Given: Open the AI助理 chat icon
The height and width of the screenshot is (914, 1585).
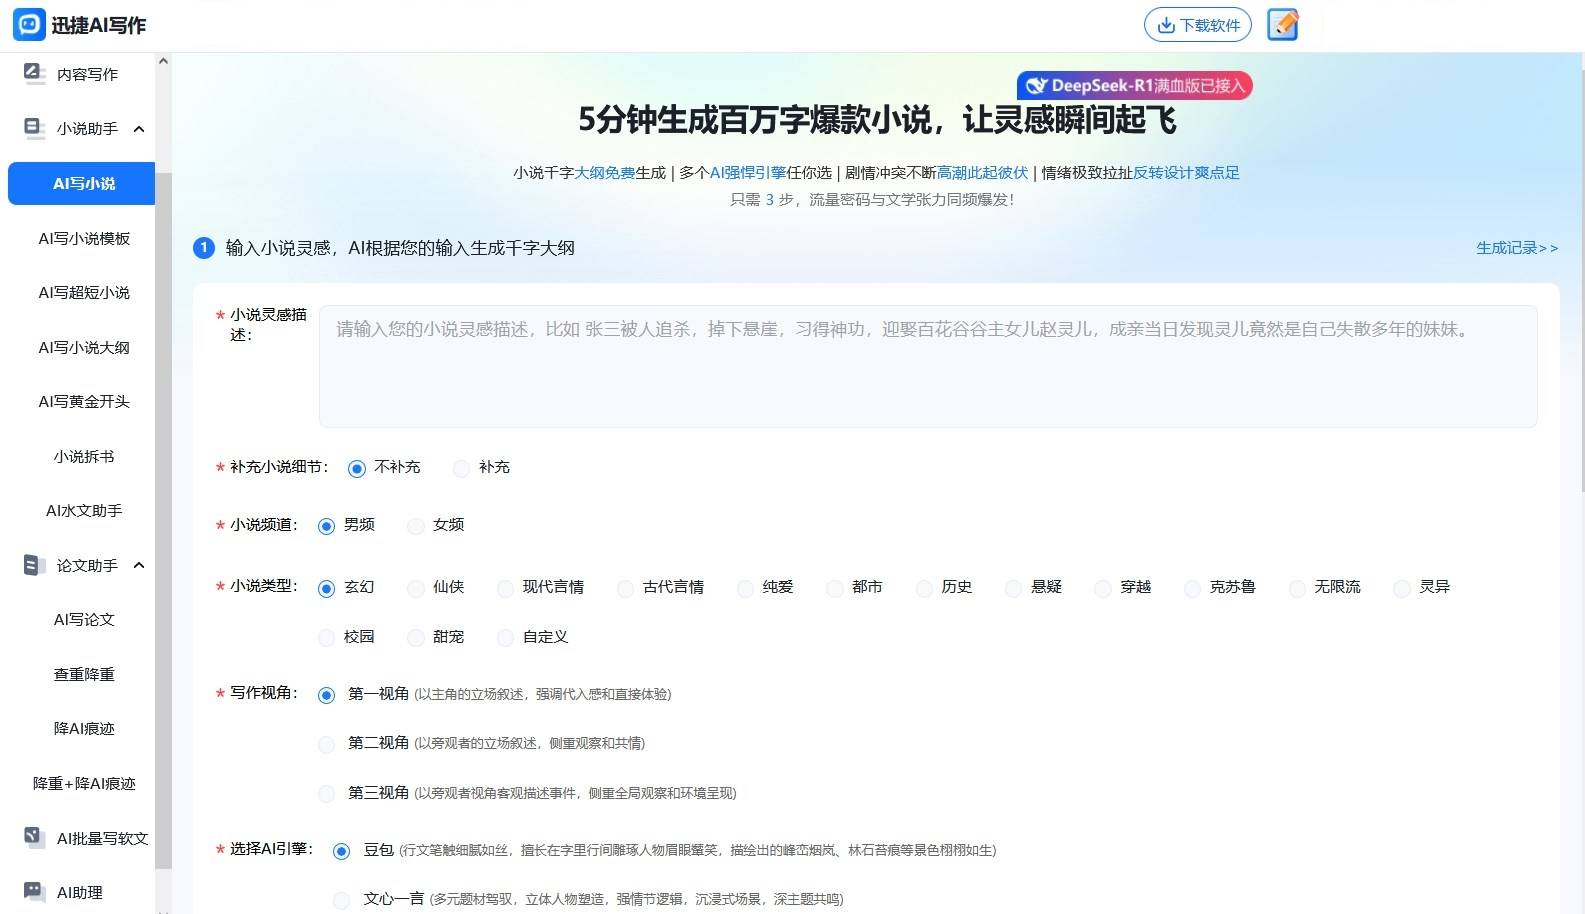Looking at the screenshot, I should pos(35,892).
